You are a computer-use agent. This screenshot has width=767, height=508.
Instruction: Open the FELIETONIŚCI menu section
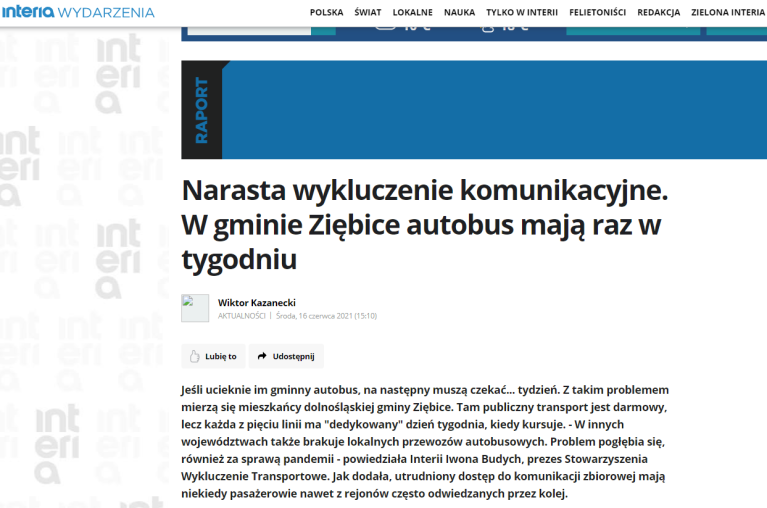pos(597,13)
